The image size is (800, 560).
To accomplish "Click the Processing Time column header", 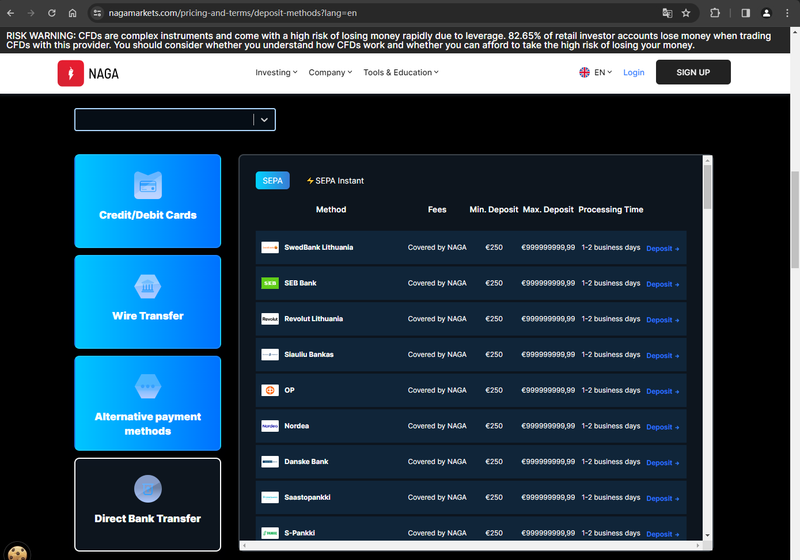I will click(611, 210).
